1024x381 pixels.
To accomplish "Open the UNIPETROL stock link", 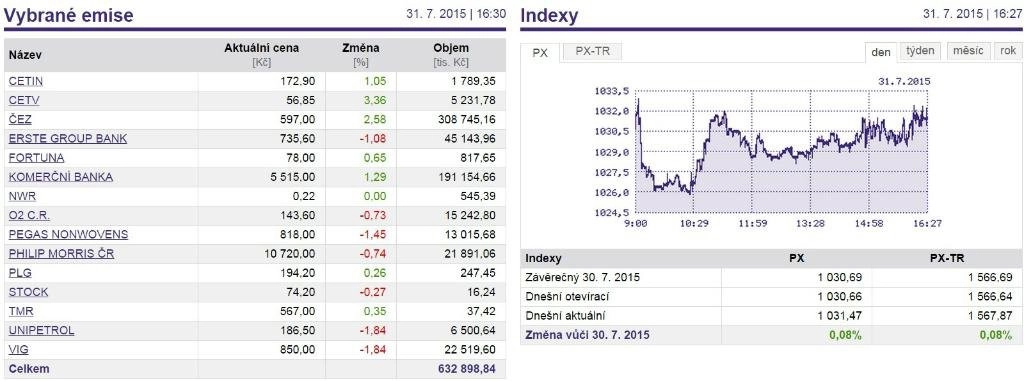I will tap(42, 330).
